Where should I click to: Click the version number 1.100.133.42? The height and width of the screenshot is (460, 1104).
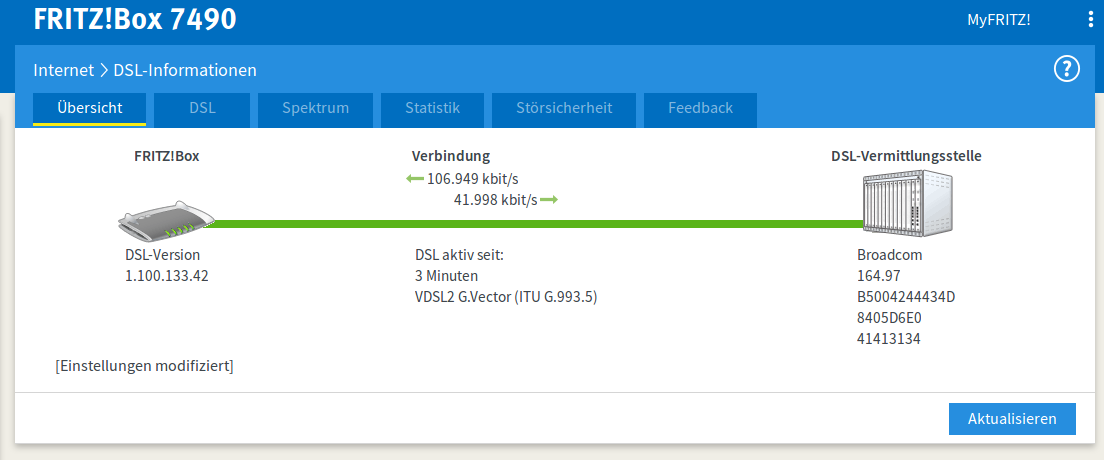[167, 276]
